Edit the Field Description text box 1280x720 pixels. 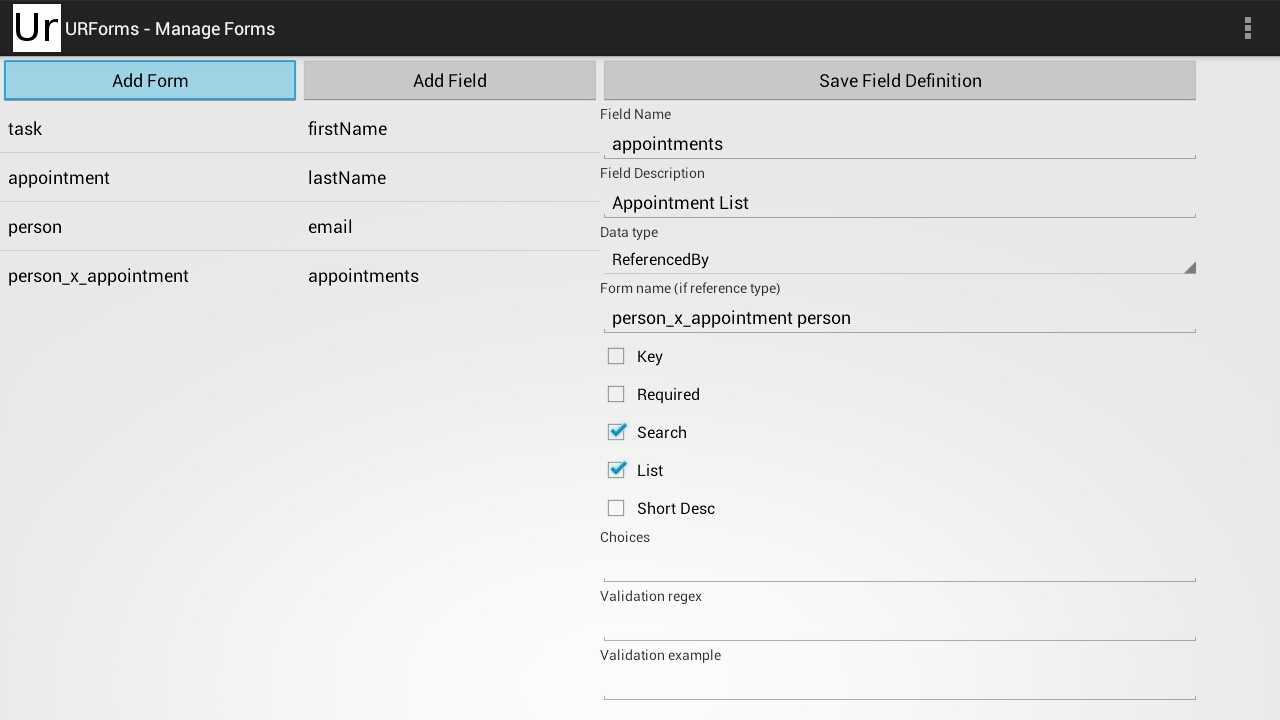click(900, 203)
